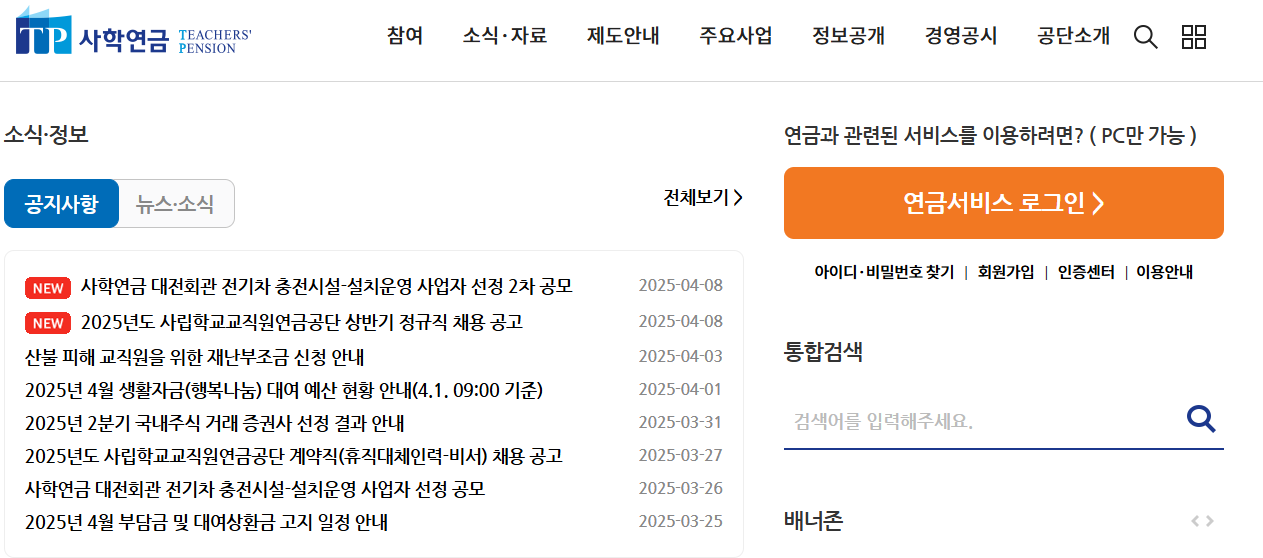Open the 정보공개 menu
This screenshot has width=1263, height=558.
click(849, 36)
